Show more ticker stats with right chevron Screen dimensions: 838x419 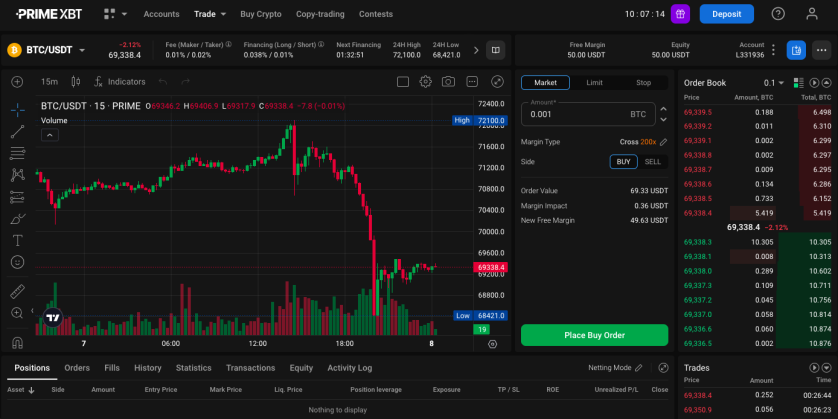pos(476,50)
